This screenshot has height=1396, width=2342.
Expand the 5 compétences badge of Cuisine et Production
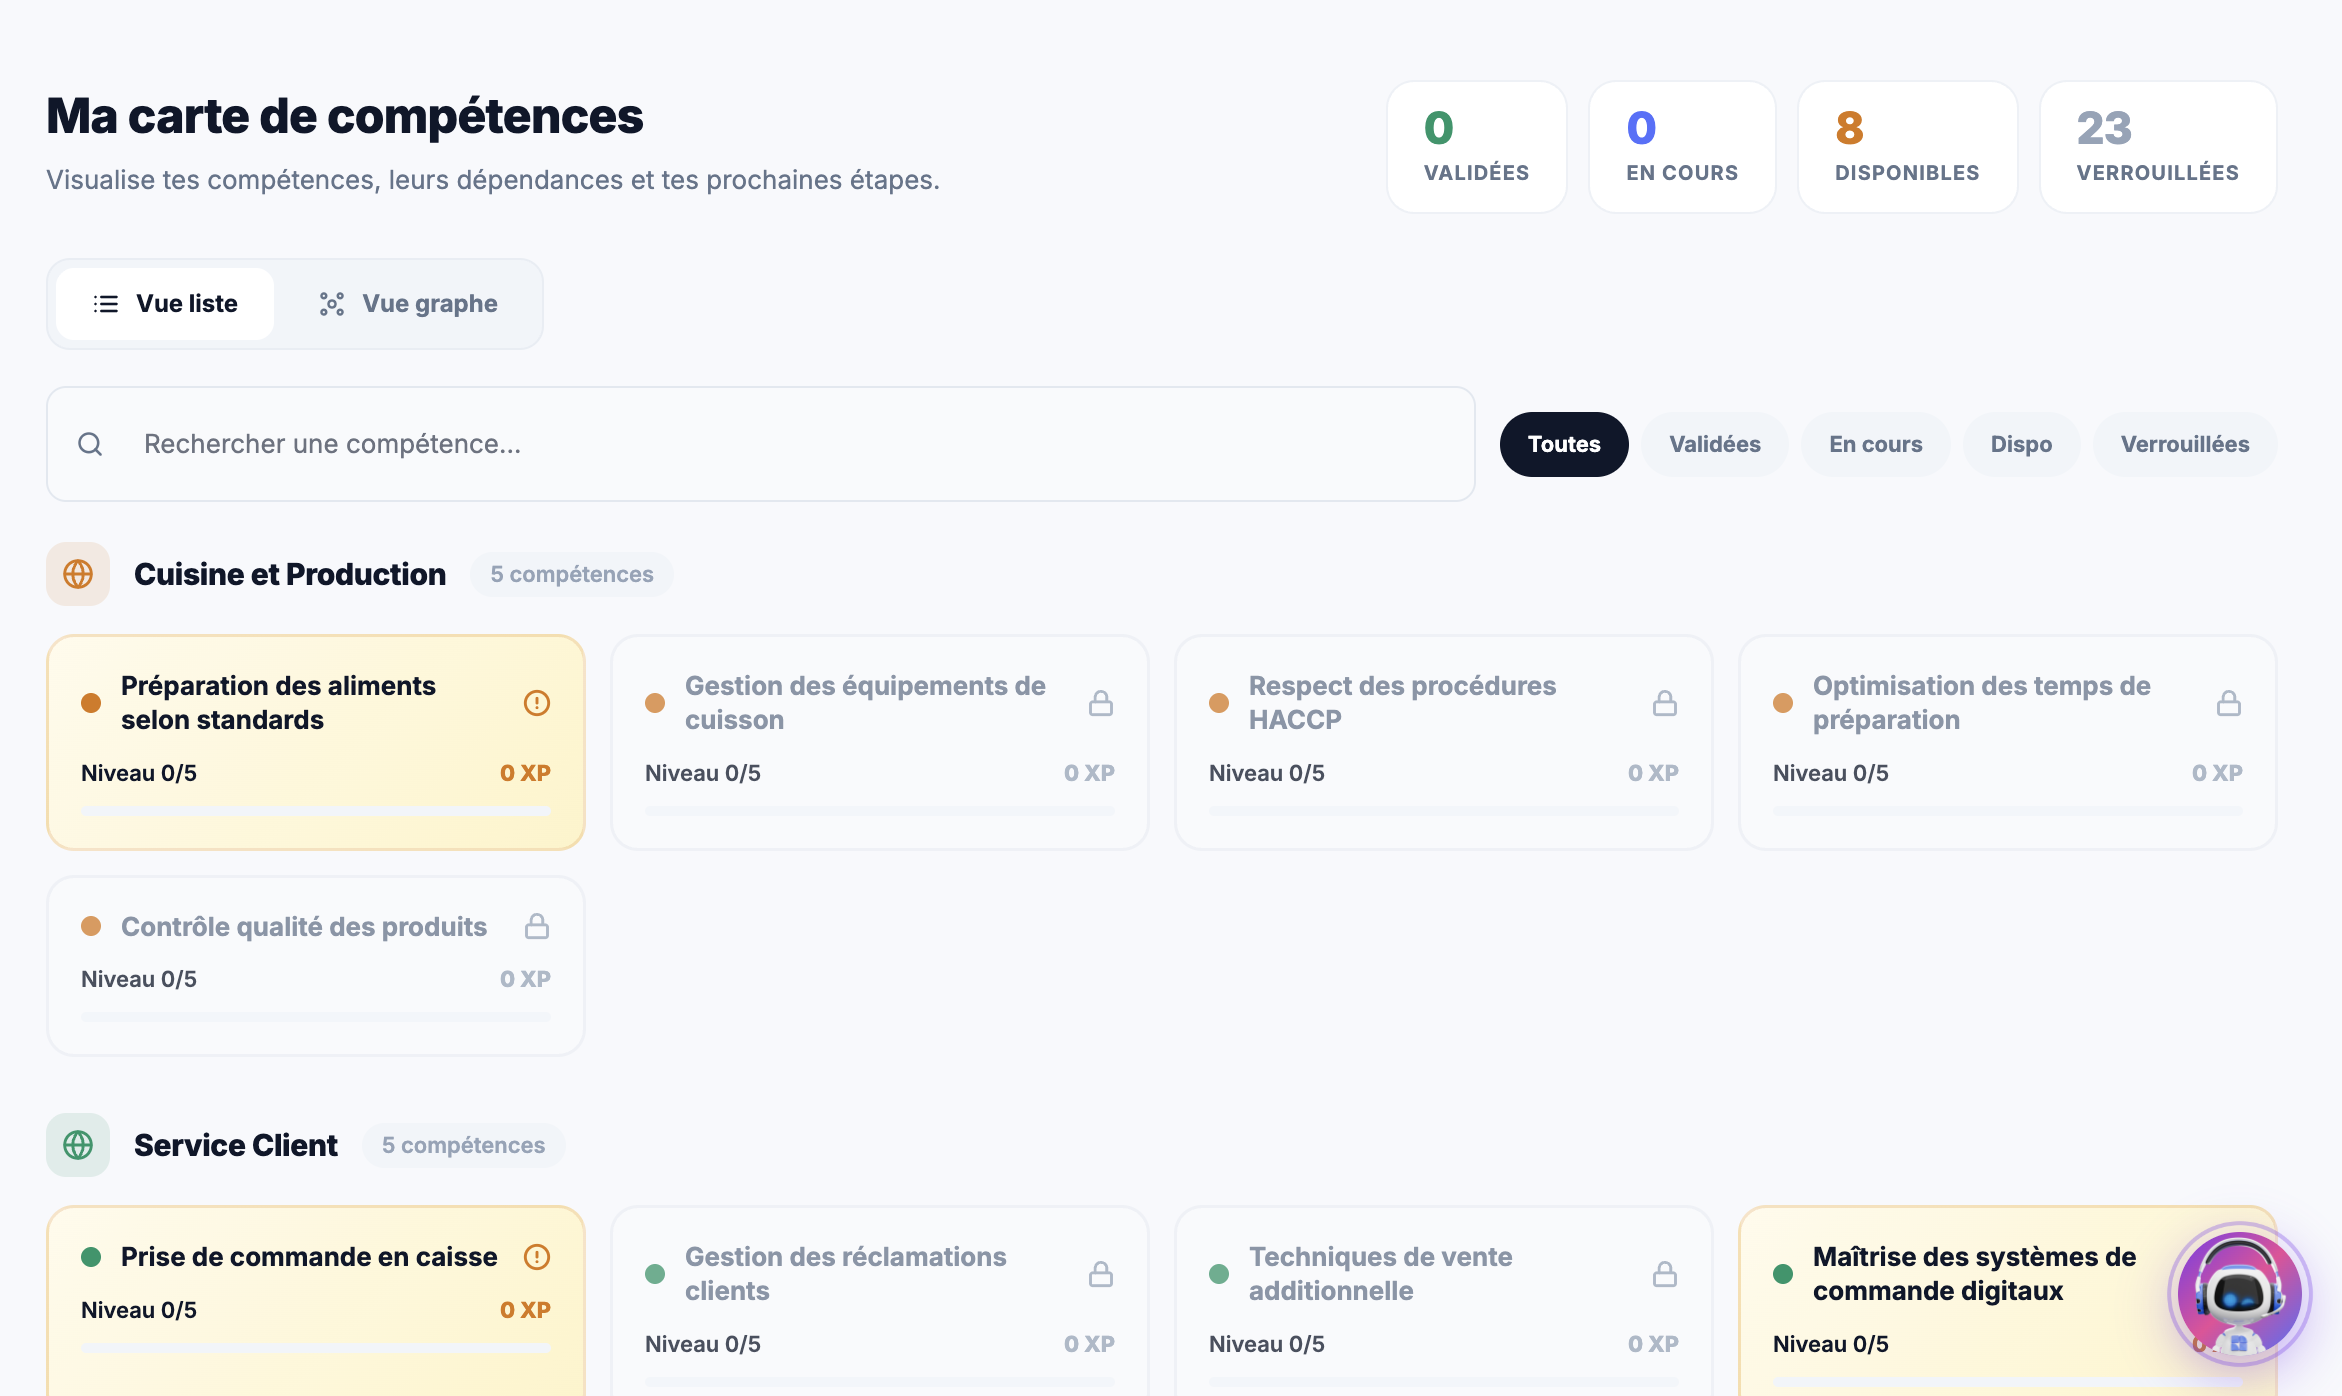coord(571,574)
